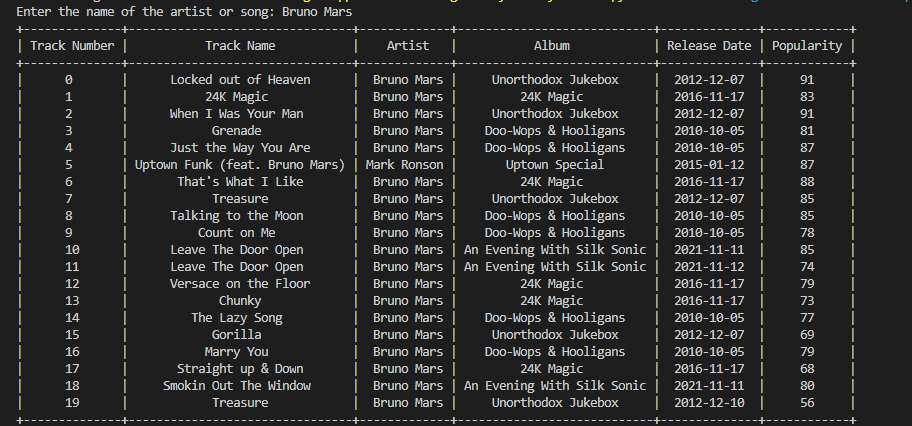Click the "Popularity" column header

pyautogui.click(x=807, y=45)
